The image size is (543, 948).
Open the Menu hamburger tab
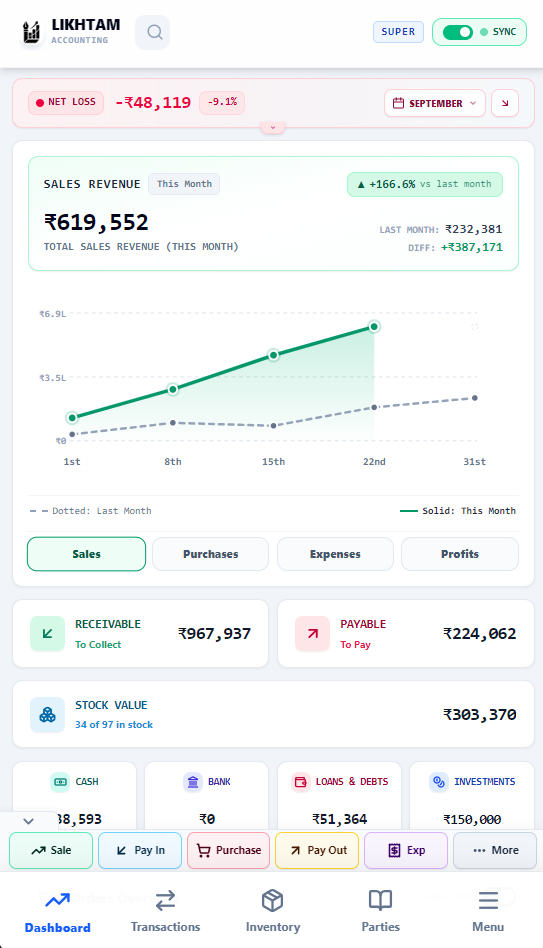click(488, 911)
